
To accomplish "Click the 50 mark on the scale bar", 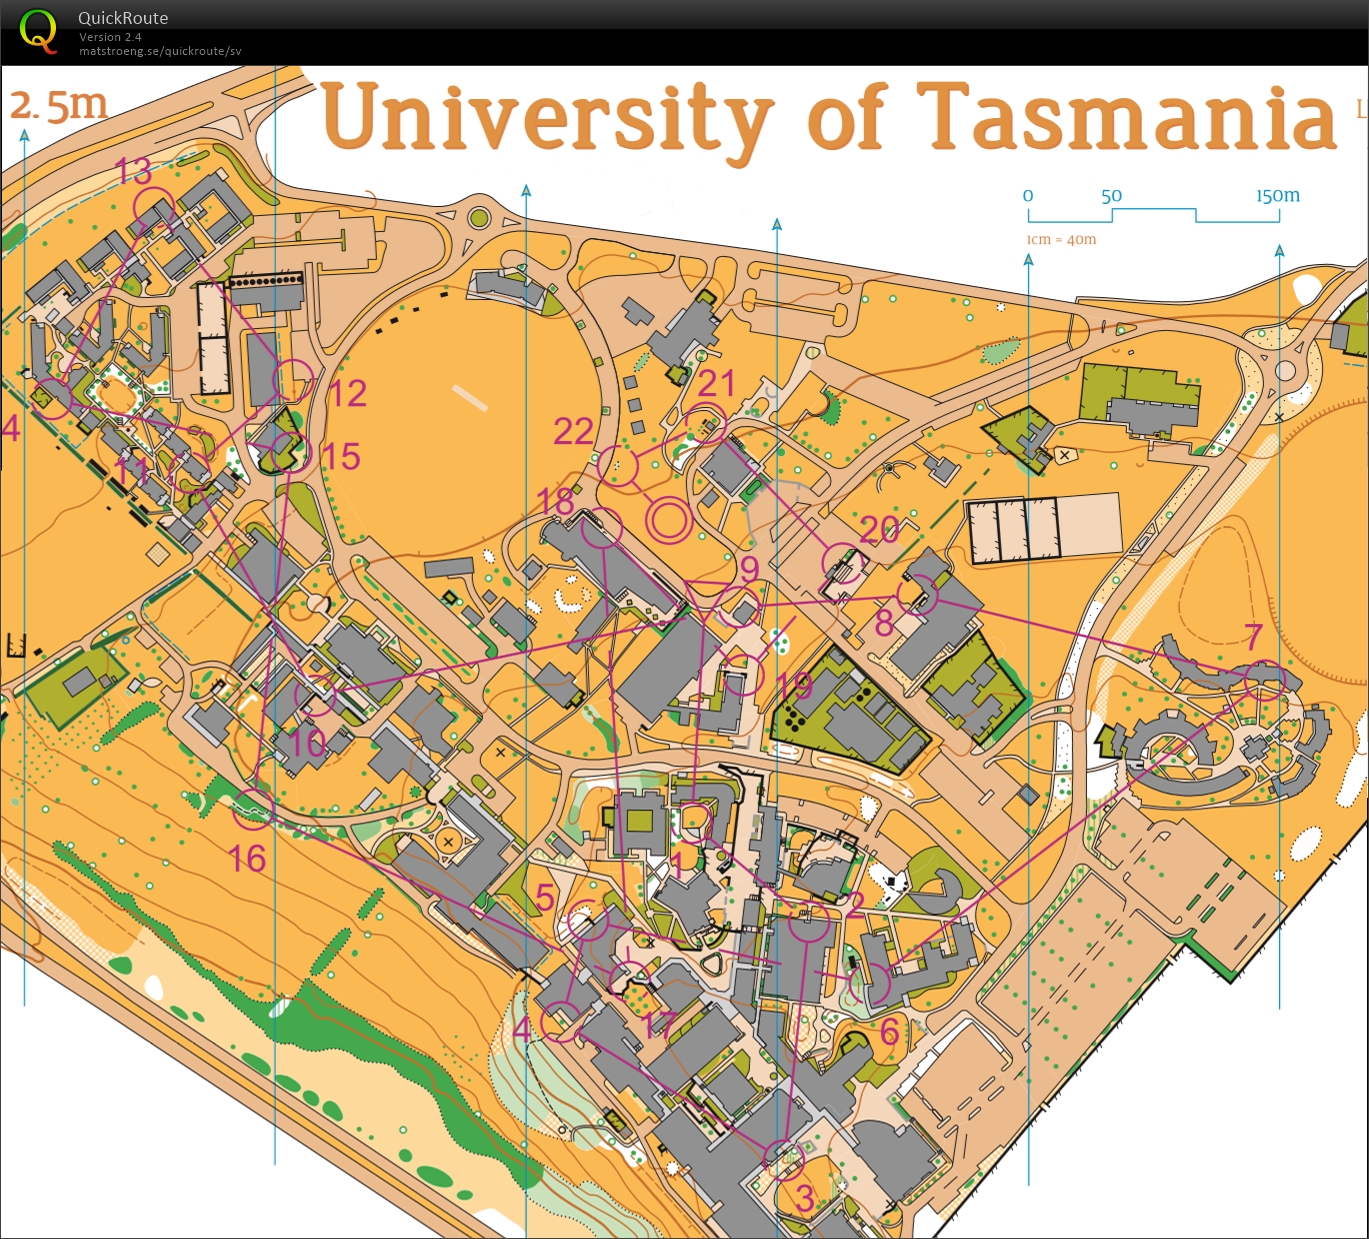I will pyautogui.click(x=1111, y=196).
